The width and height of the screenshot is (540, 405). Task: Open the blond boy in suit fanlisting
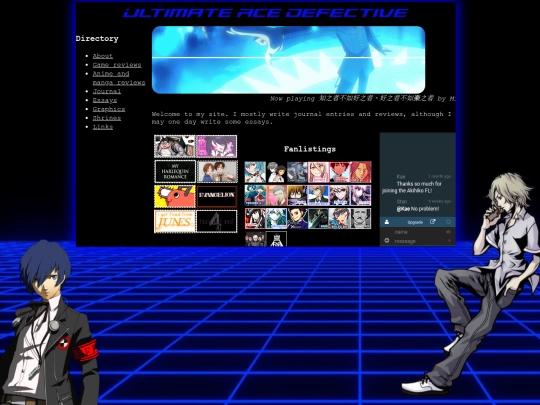pyautogui.click(x=319, y=195)
